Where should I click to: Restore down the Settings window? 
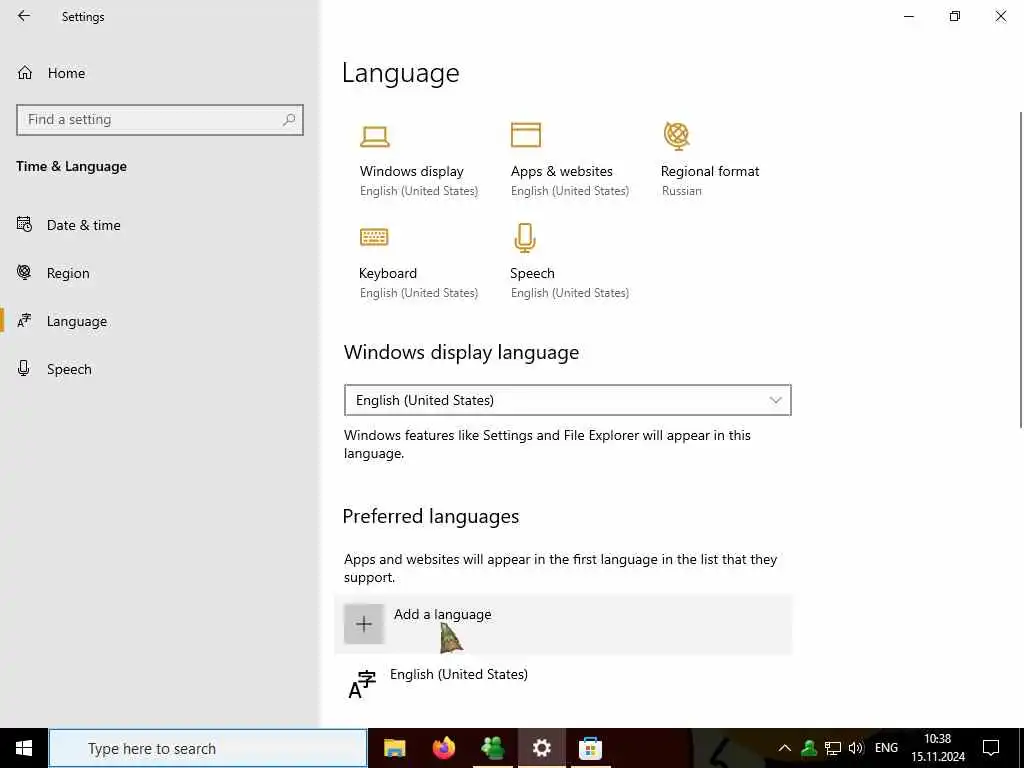point(955,16)
